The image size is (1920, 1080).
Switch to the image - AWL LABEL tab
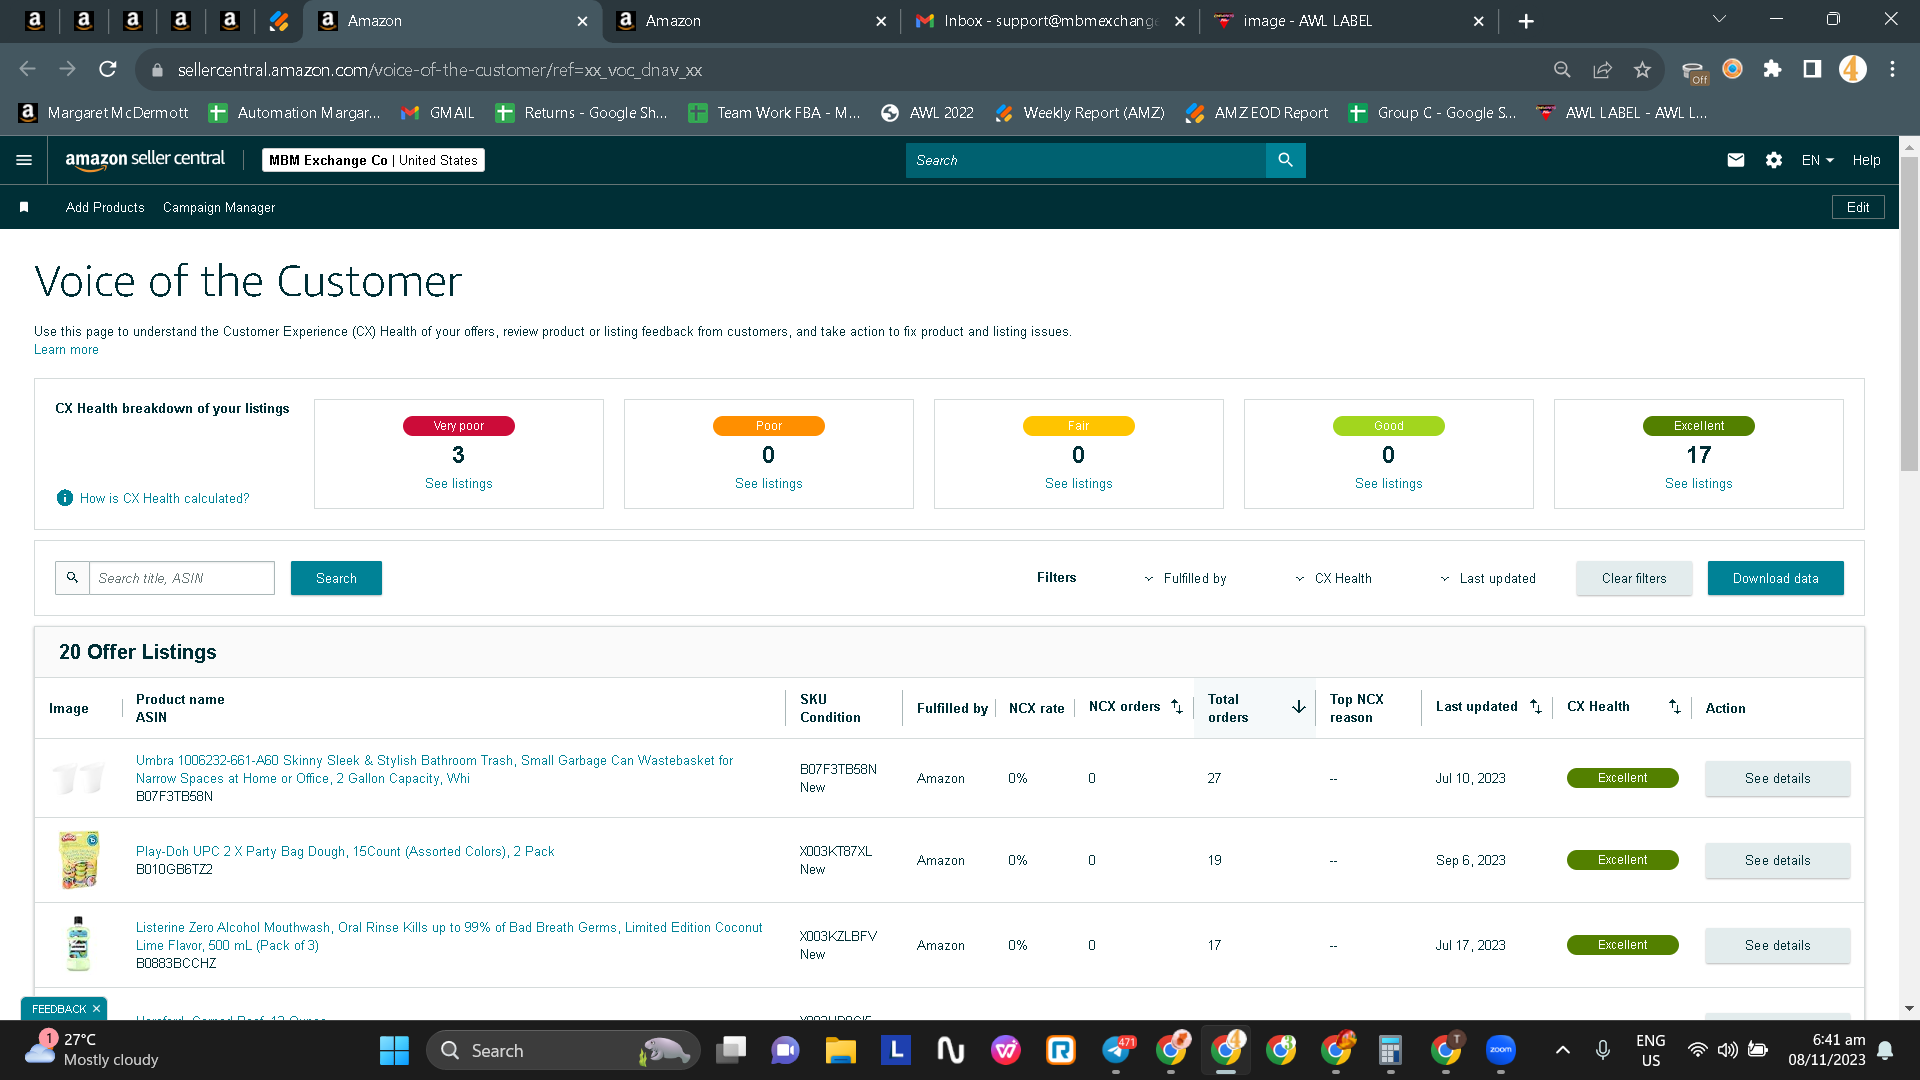[x=1350, y=21]
